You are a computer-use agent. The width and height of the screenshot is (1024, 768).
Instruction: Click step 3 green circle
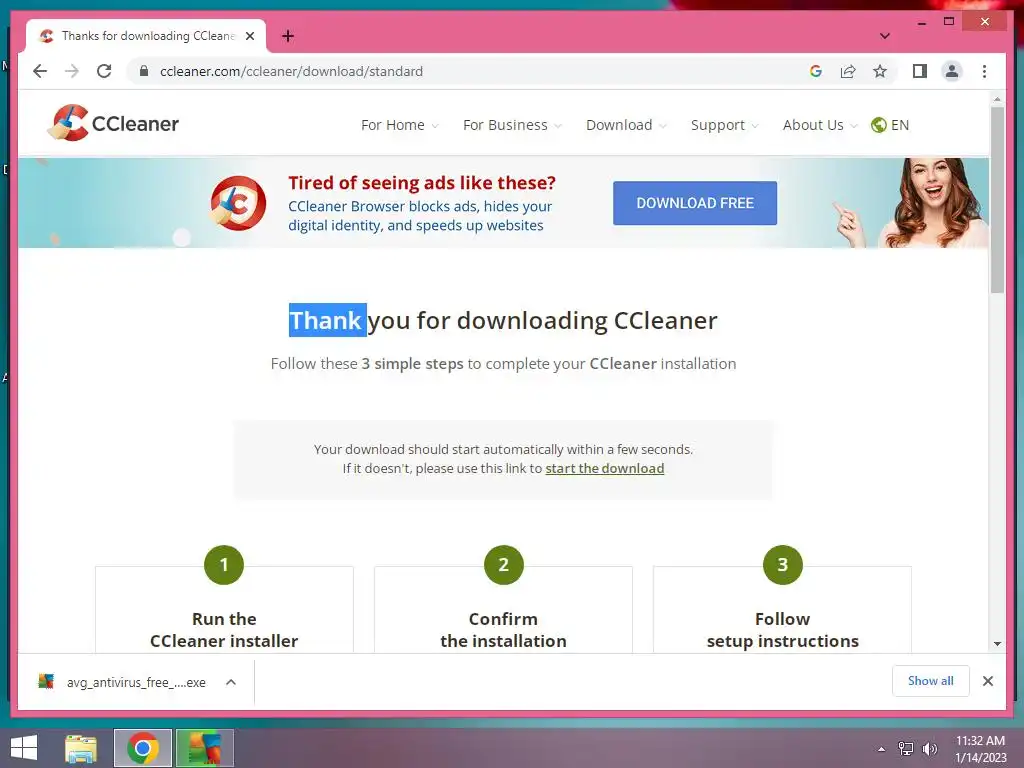click(782, 565)
